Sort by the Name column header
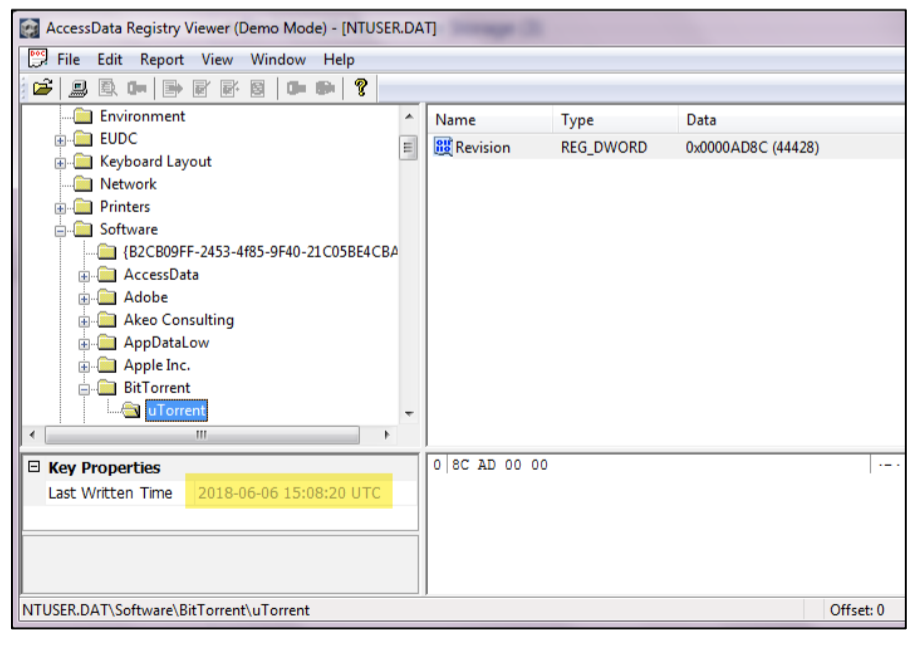This screenshot has width=920, height=646. point(491,120)
